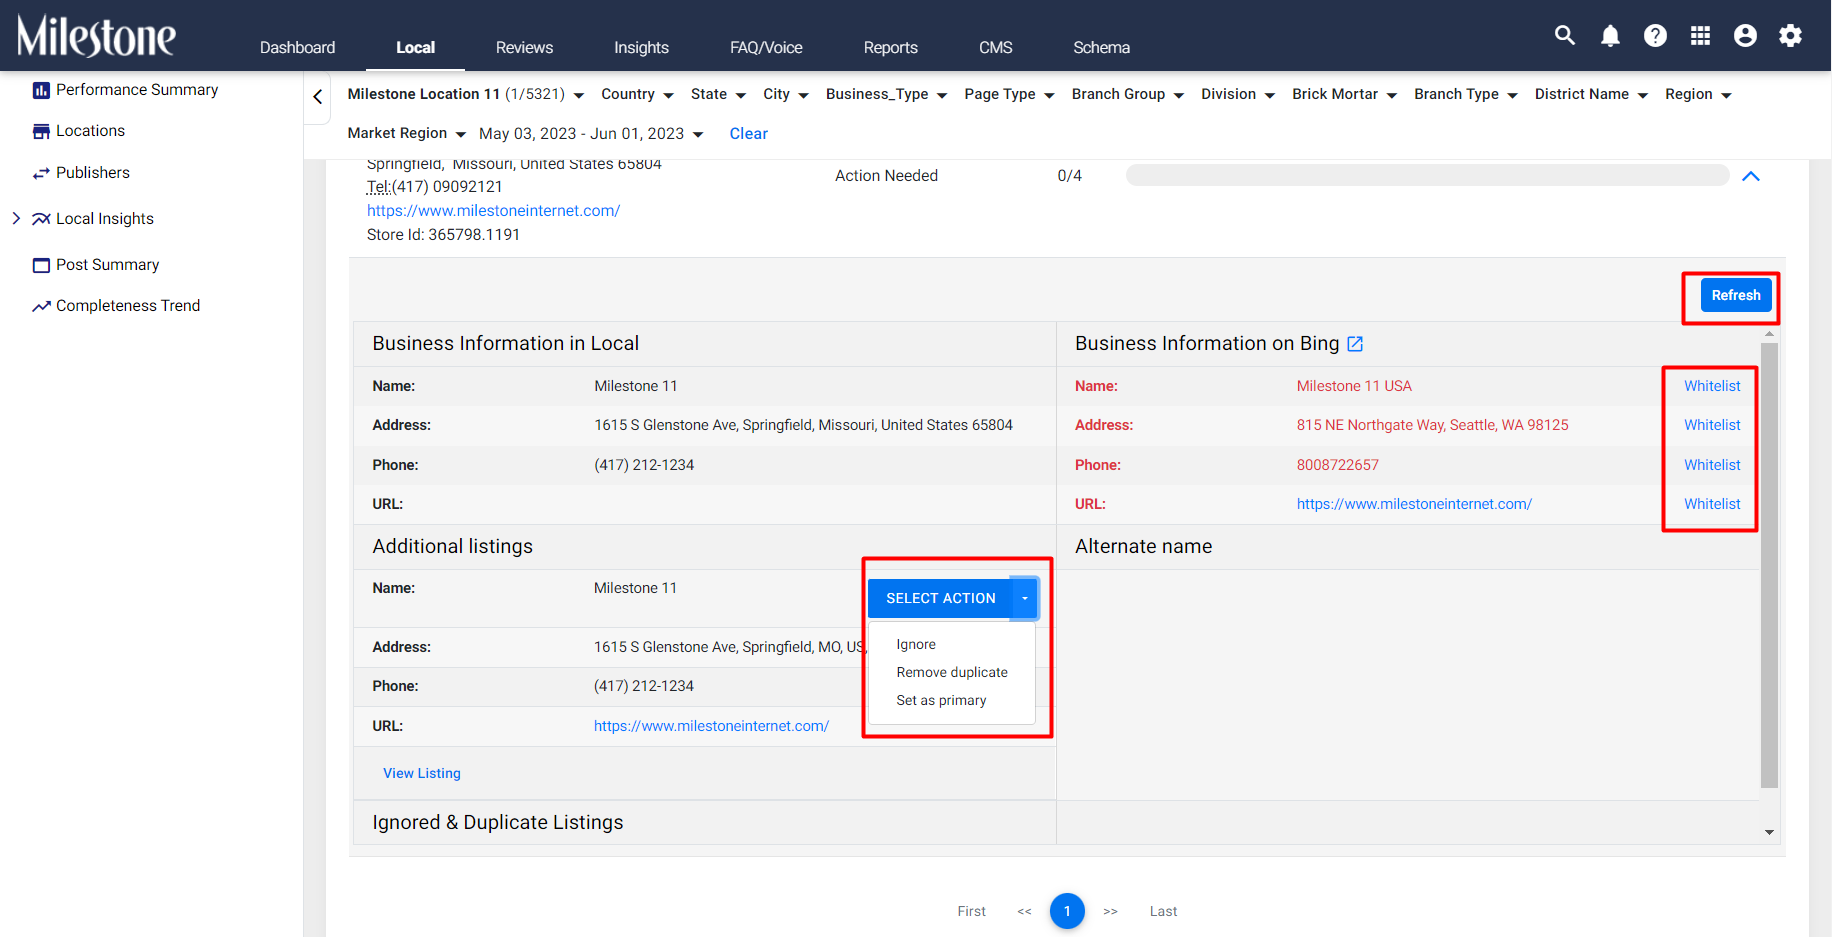Go to the Dashboard tab
Image resolution: width=1832 pixels, height=937 pixels.
coord(297,47)
